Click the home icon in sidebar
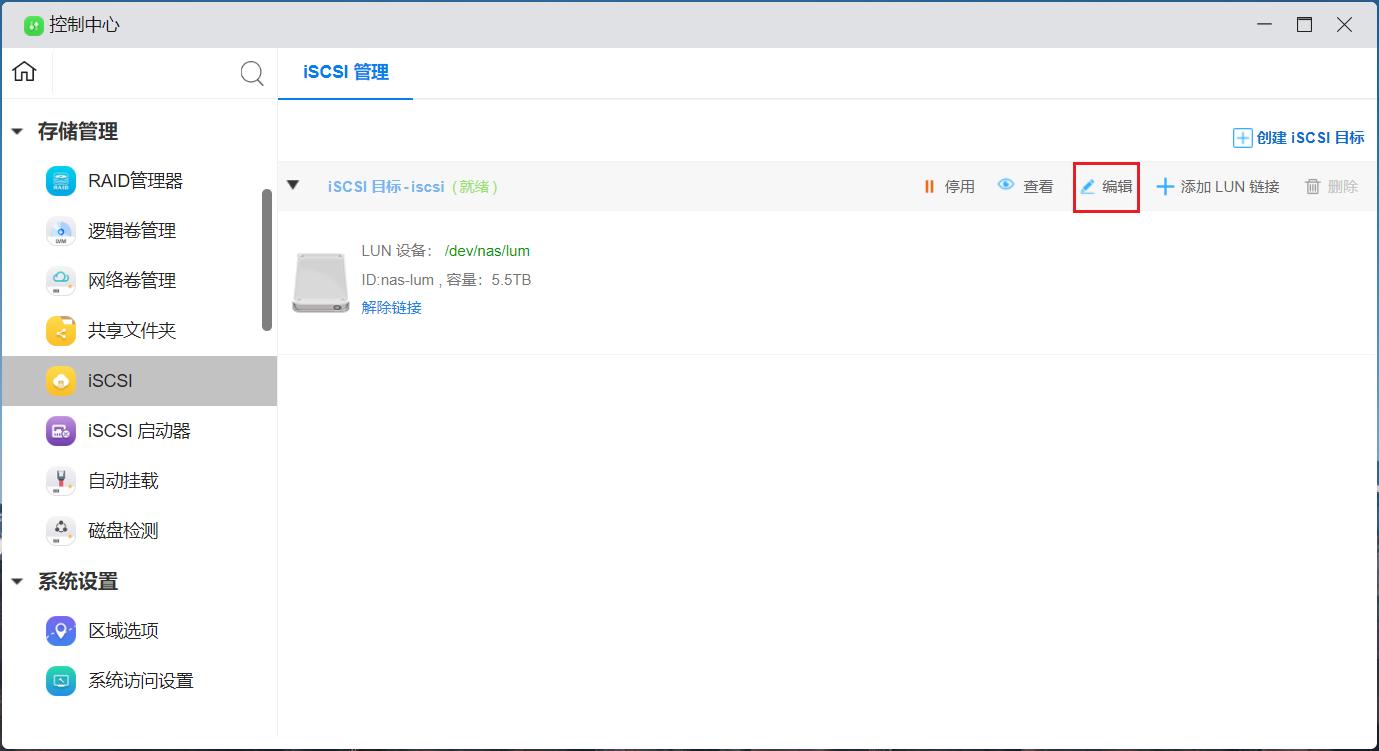Screen dimensions: 1379x751 [x=25, y=72]
